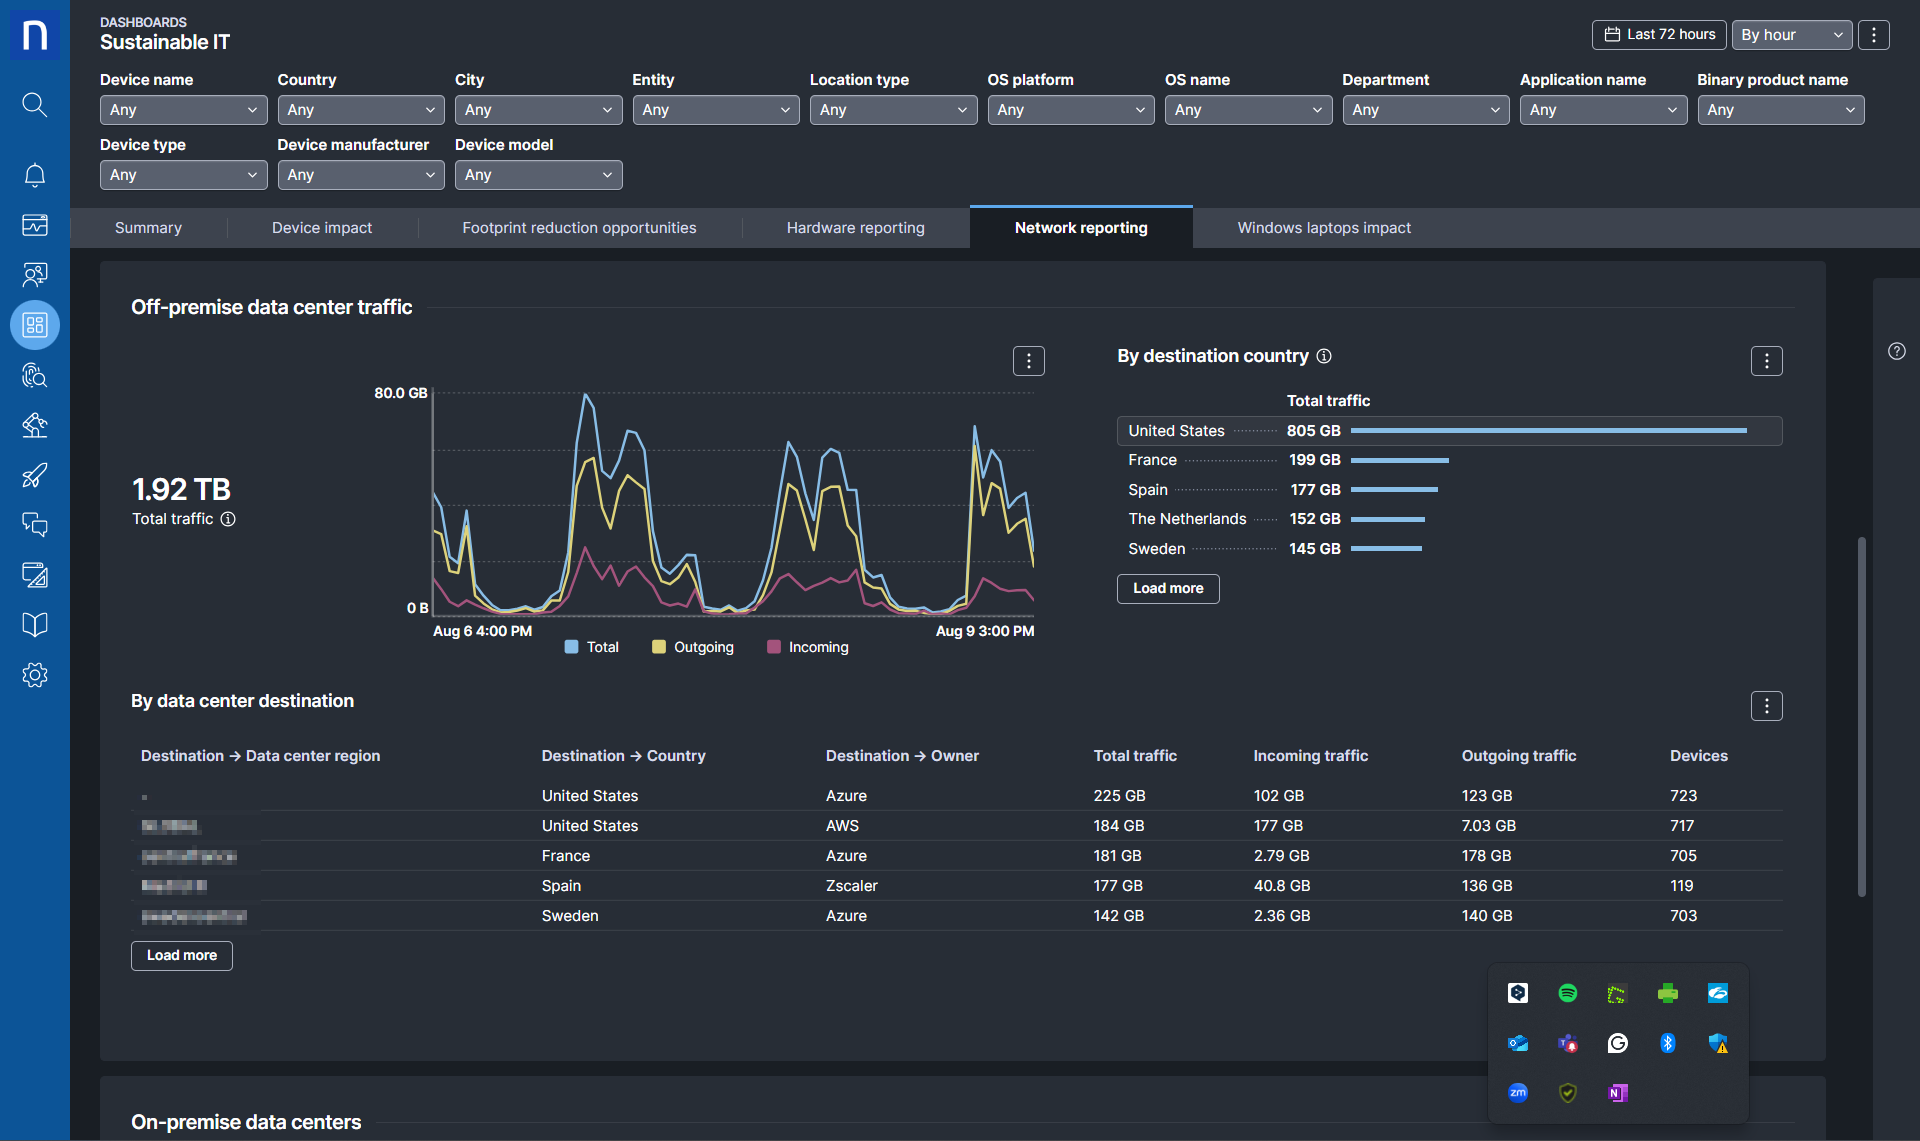Click the Bluetooth tray icon
1920x1141 pixels.
tap(1667, 1043)
